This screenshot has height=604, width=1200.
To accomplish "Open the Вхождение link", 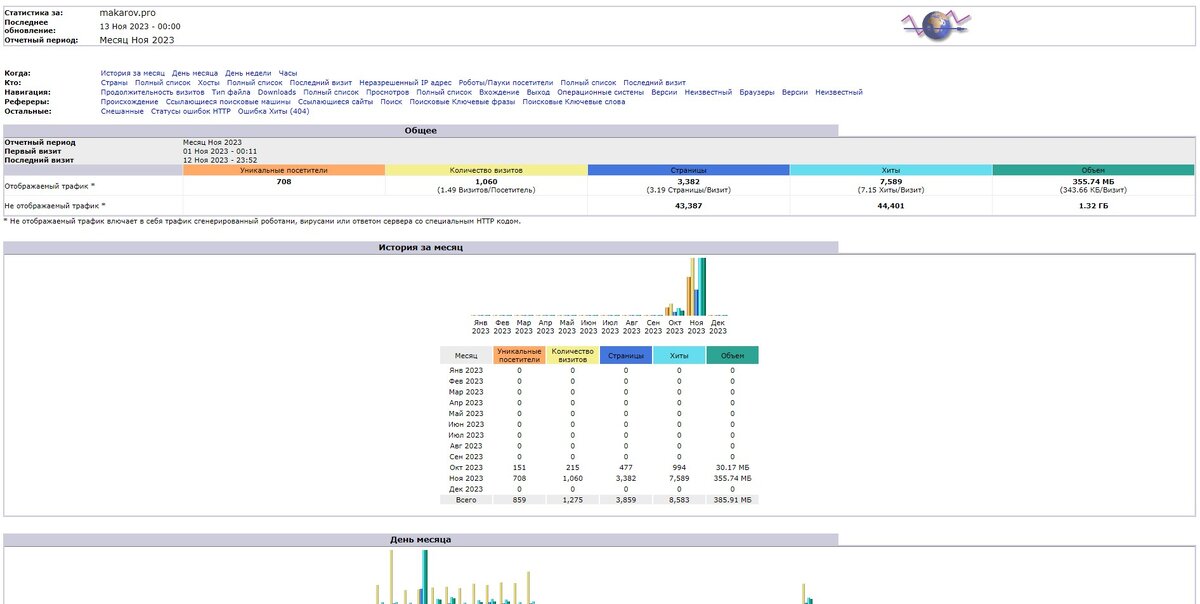I will (499, 92).
